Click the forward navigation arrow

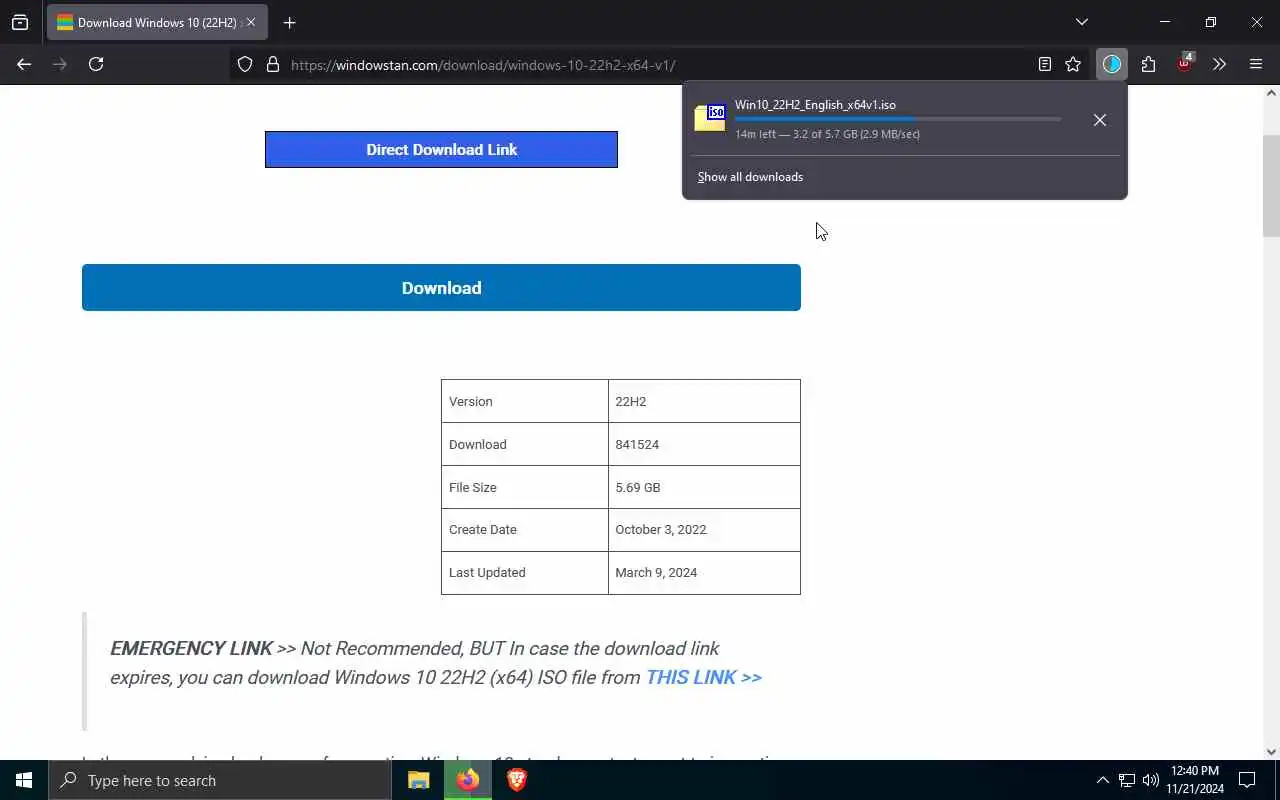click(x=60, y=64)
